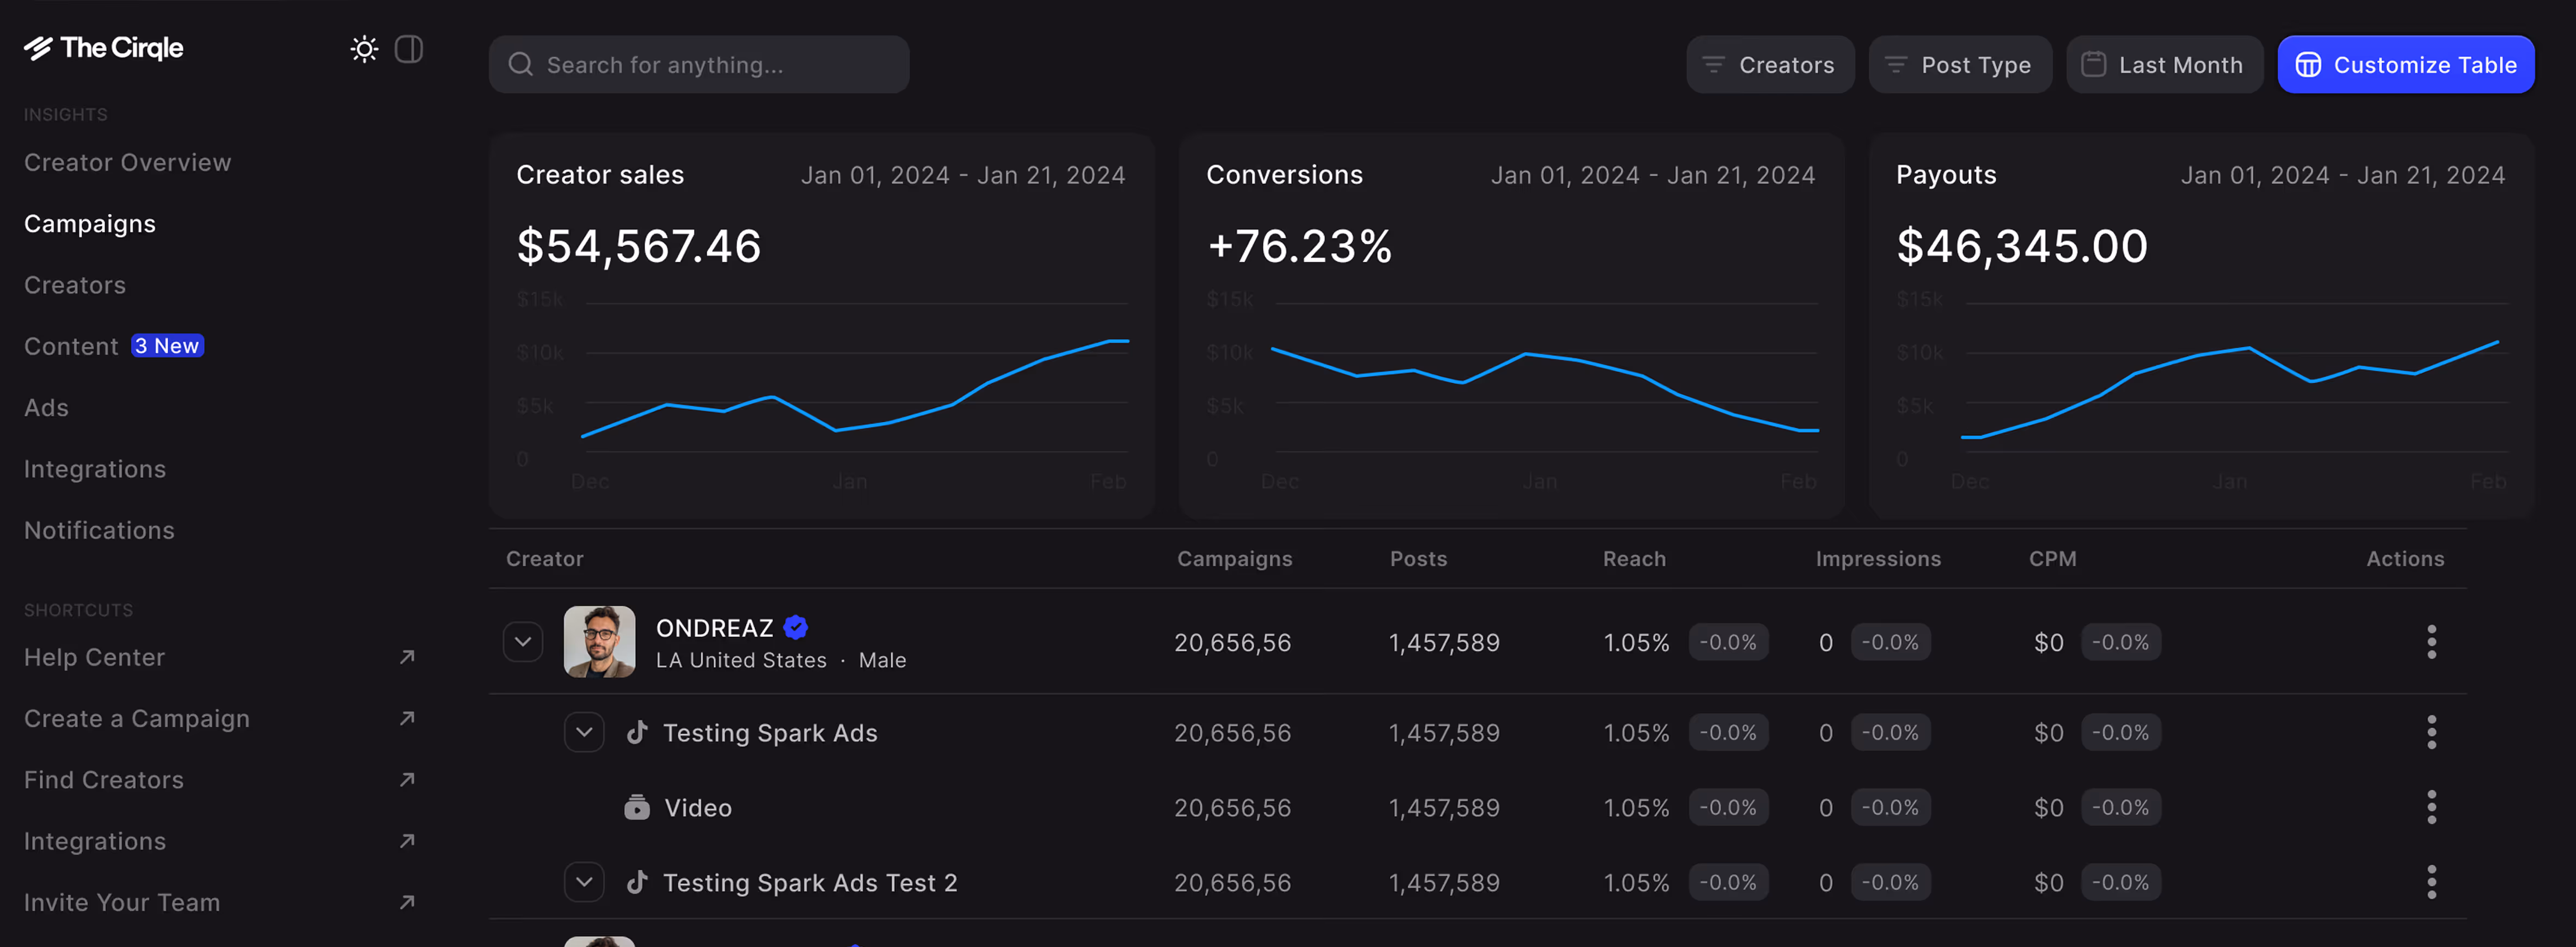Open actions menu for ONDREAZ row
The height and width of the screenshot is (947, 2576).
tap(2431, 642)
